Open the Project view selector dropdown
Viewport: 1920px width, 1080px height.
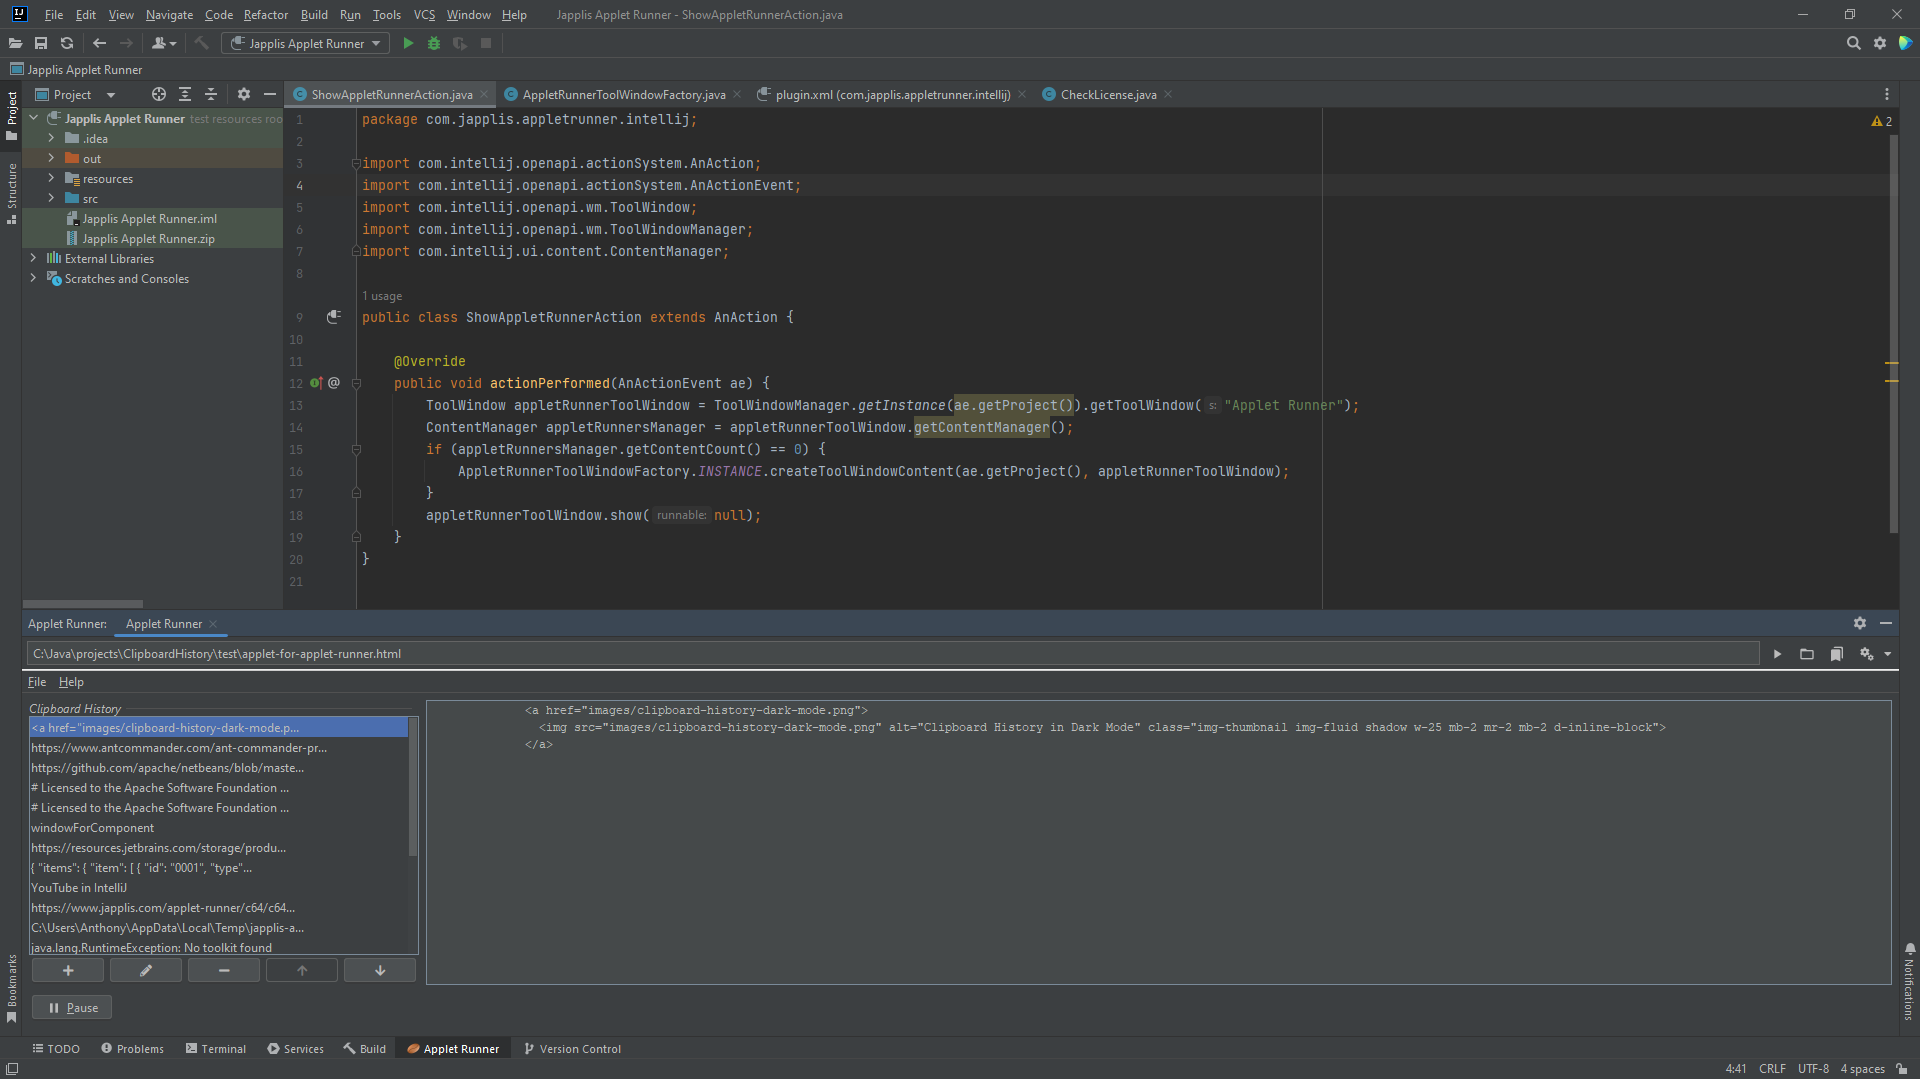75,94
